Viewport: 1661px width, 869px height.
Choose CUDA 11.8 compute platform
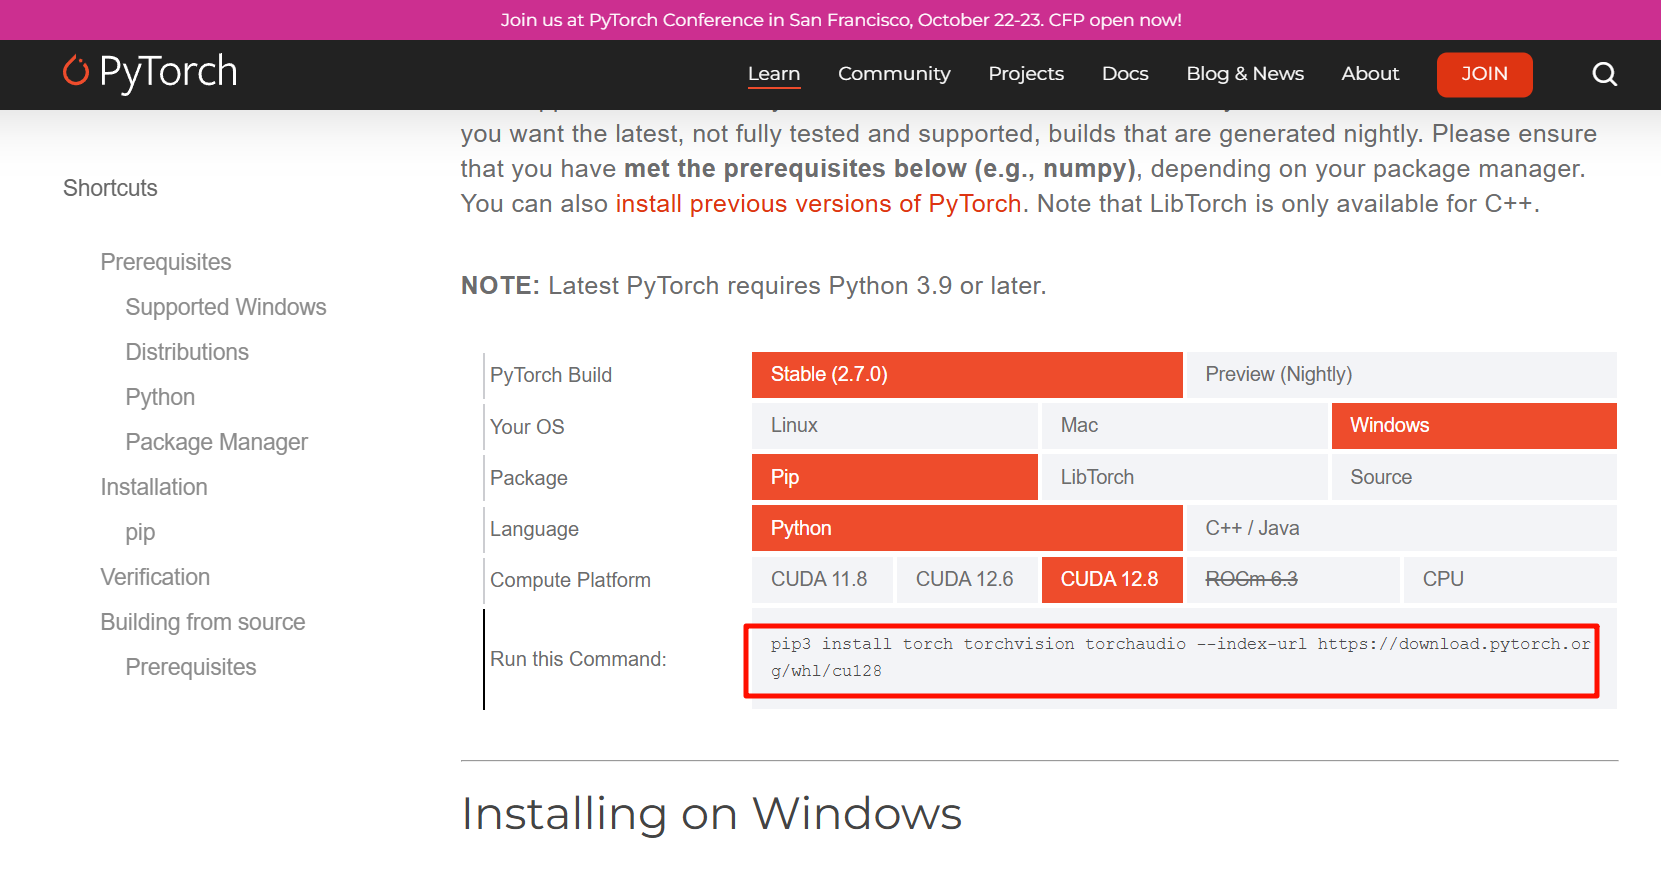(x=820, y=580)
